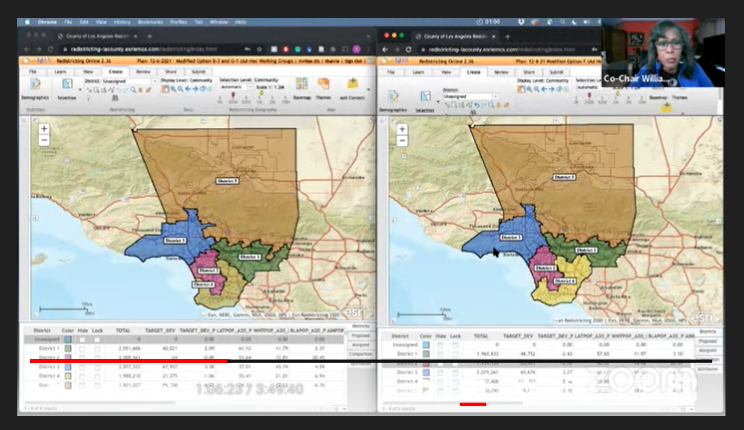The width and height of the screenshot is (744, 430).
Task: Open Selection tool in right window
Action: [x=425, y=100]
